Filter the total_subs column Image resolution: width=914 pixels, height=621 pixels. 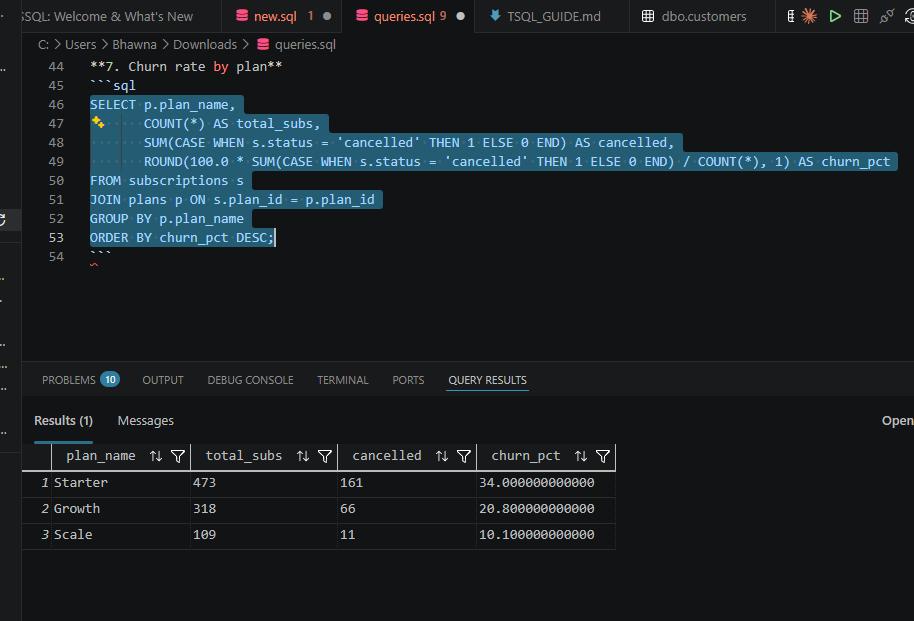click(325, 456)
